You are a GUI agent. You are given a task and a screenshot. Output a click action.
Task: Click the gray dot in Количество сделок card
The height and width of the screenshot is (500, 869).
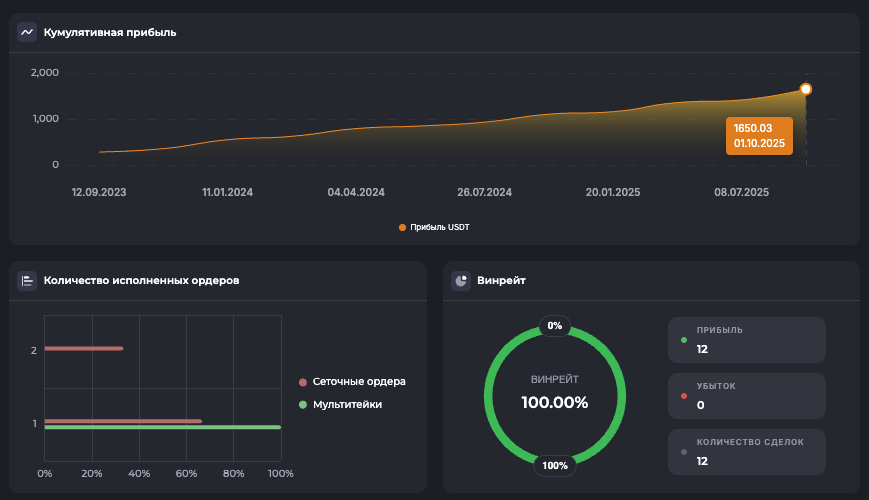tap(684, 452)
